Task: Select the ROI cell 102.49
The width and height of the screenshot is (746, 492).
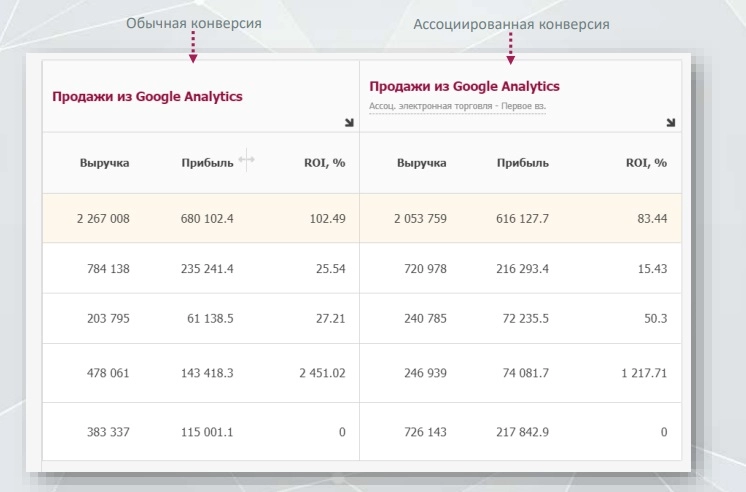Action: pyautogui.click(x=327, y=218)
